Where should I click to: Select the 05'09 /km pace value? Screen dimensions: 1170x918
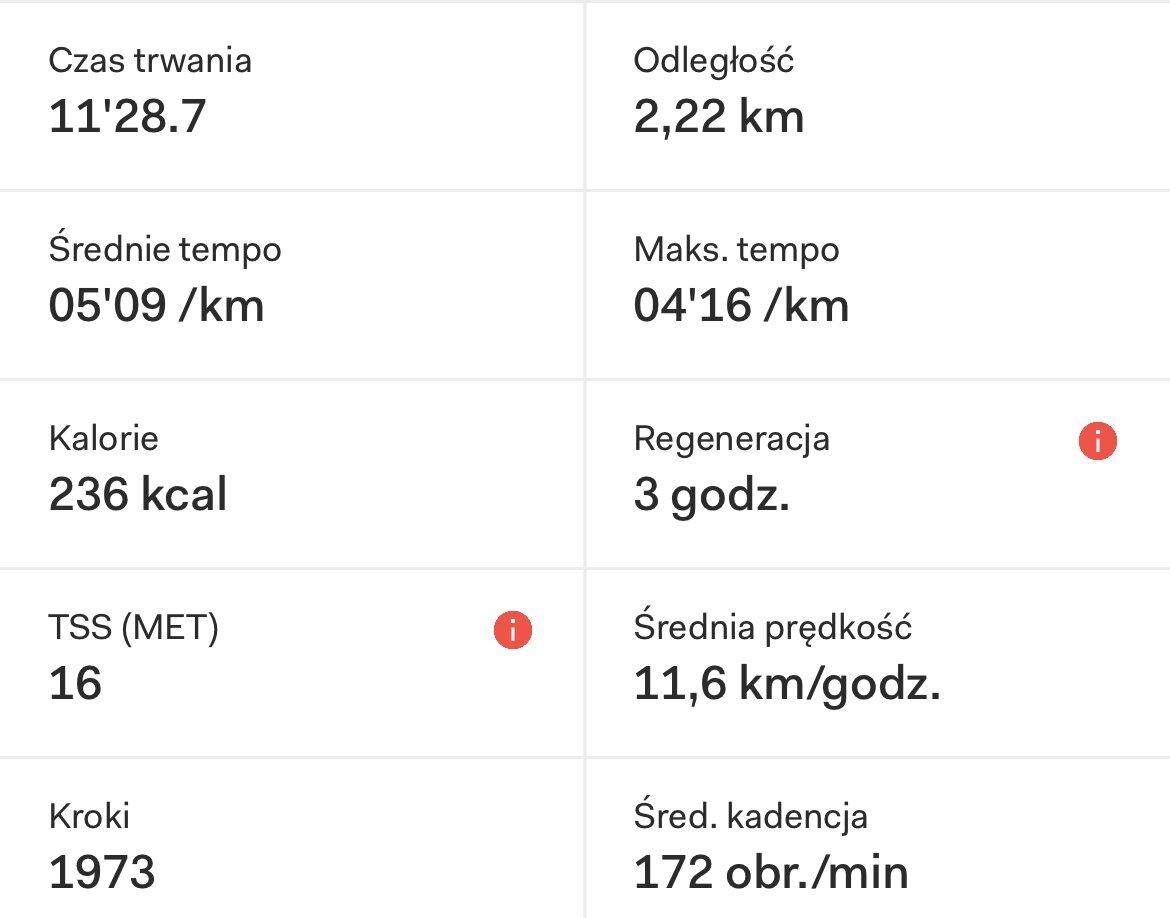[156, 306]
